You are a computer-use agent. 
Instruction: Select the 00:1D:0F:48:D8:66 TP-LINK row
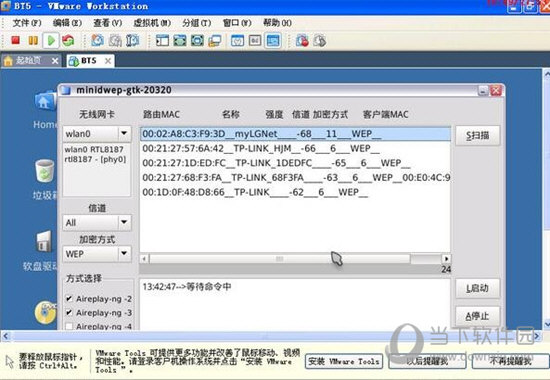click(295, 192)
